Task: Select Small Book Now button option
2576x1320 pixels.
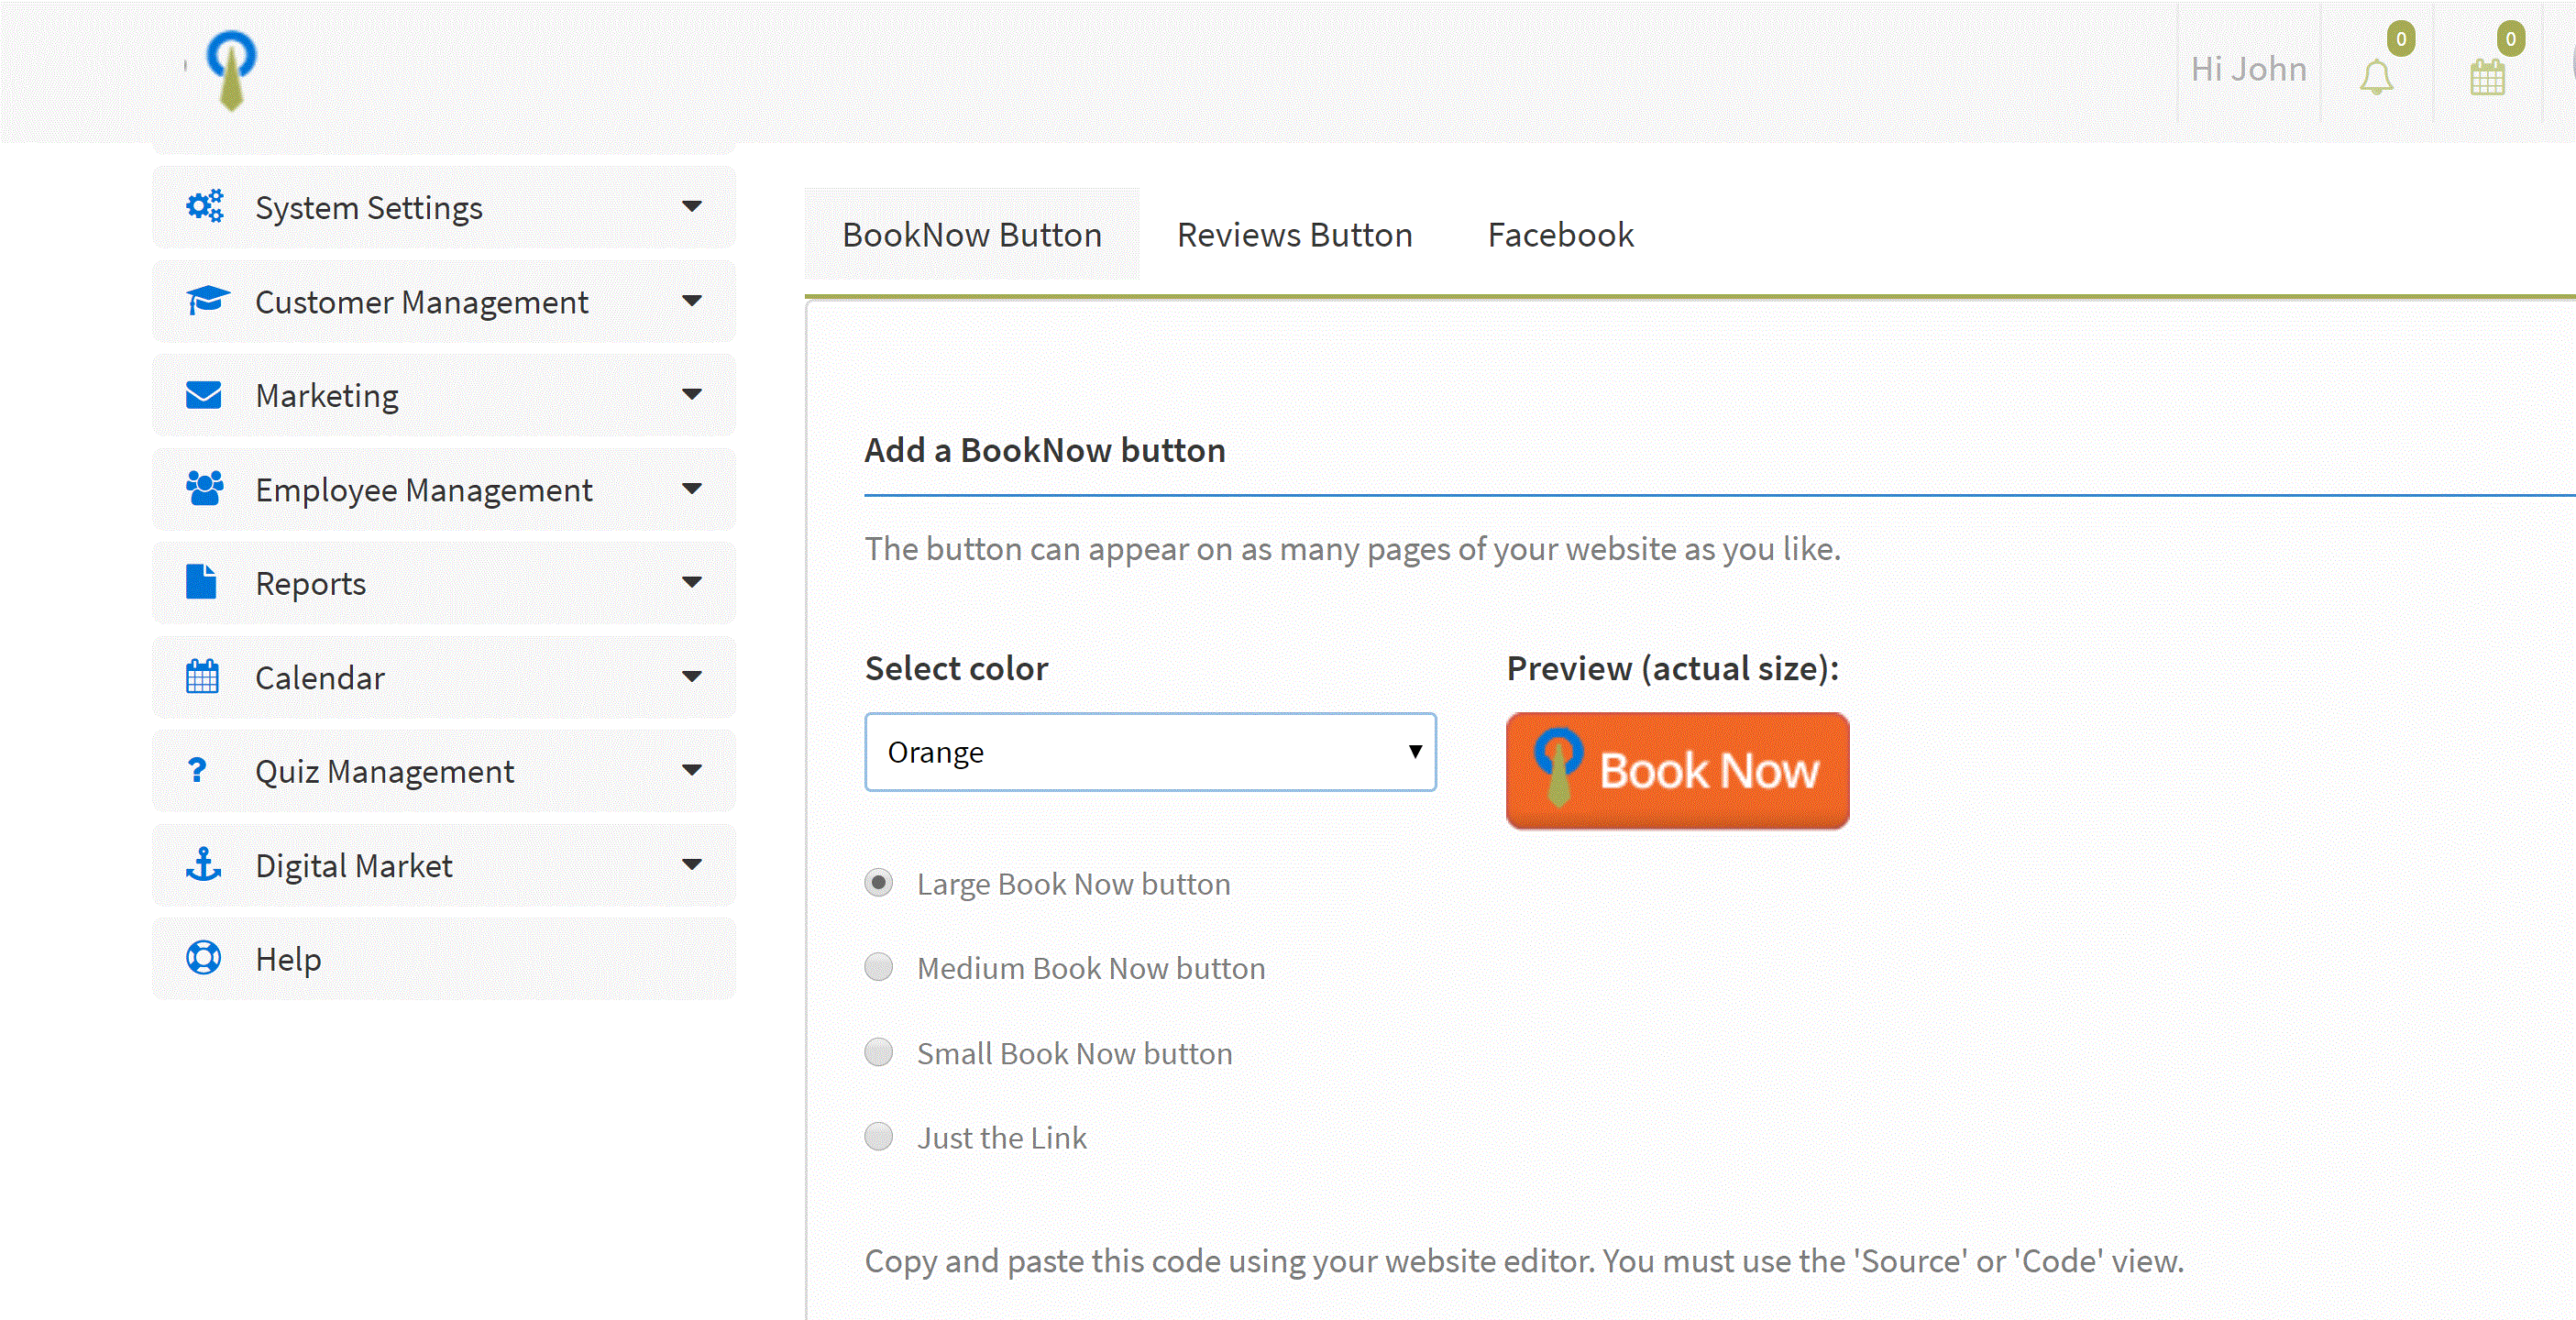Action: point(879,1052)
